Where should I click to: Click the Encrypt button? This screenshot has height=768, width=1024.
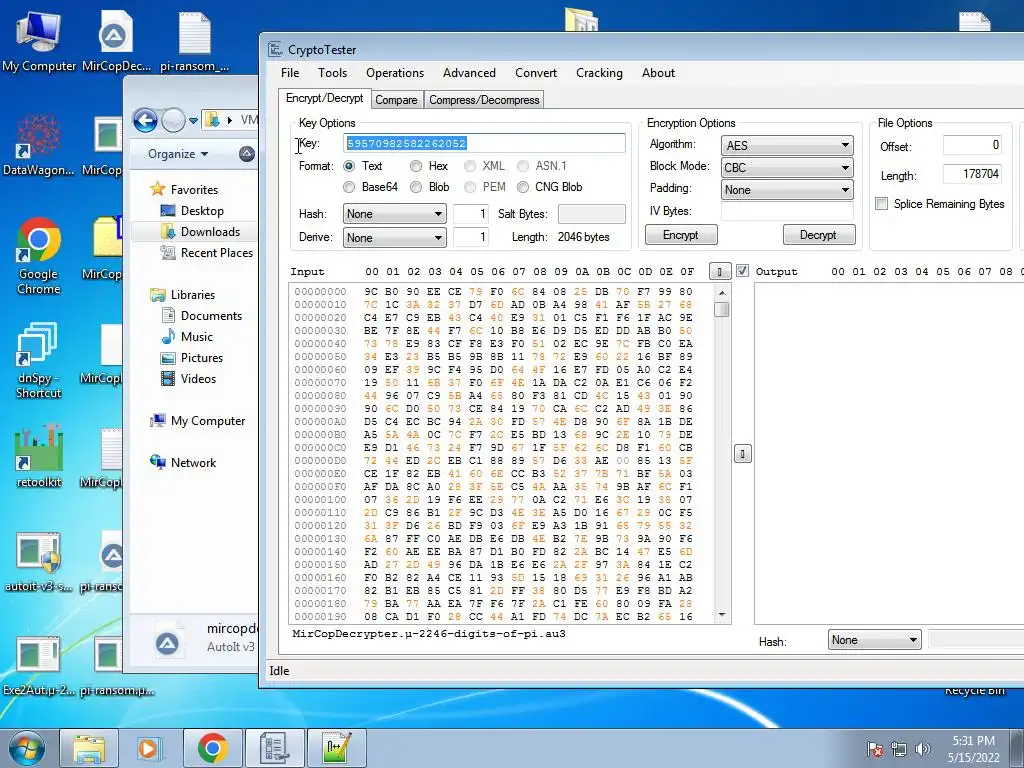pos(681,234)
